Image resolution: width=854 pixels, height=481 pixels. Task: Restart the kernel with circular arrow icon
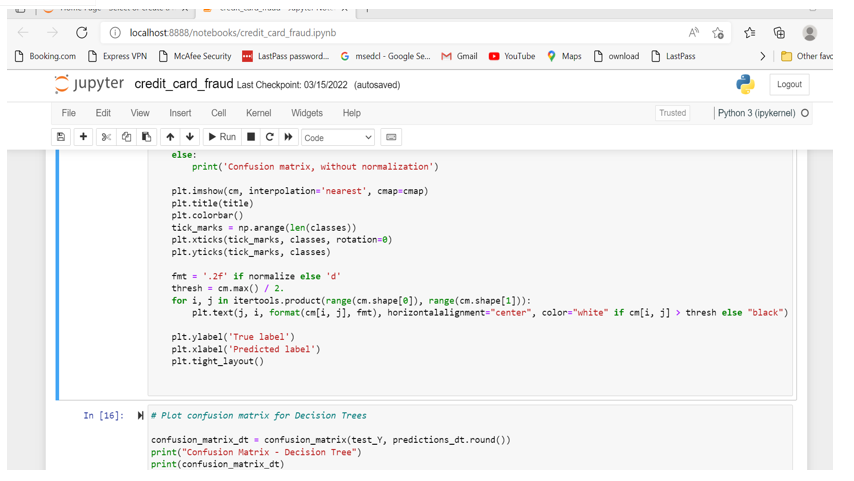pos(270,137)
